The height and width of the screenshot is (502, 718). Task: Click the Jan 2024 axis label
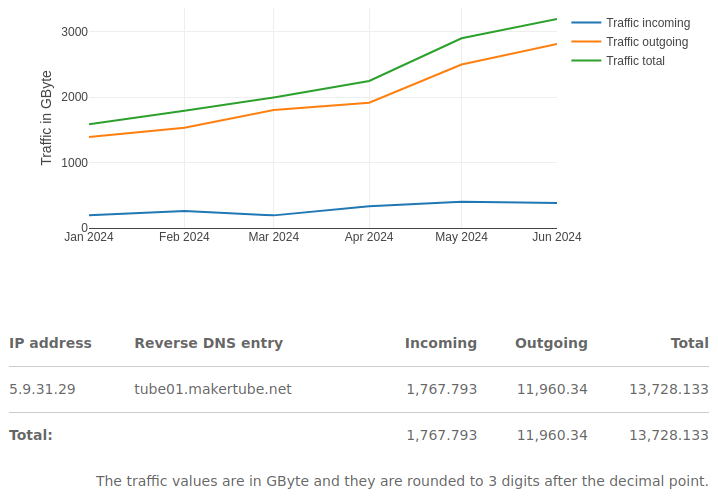tap(89, 237)
